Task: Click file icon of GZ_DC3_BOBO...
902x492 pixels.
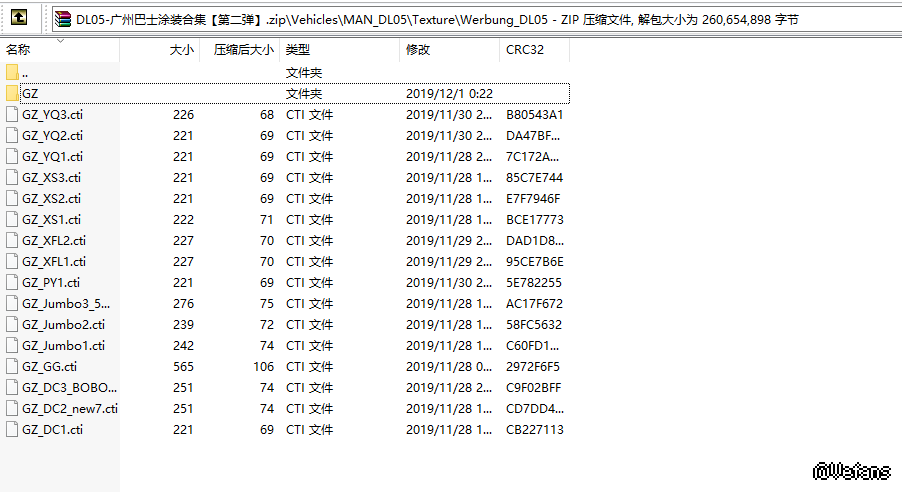Action: (12, 387)
